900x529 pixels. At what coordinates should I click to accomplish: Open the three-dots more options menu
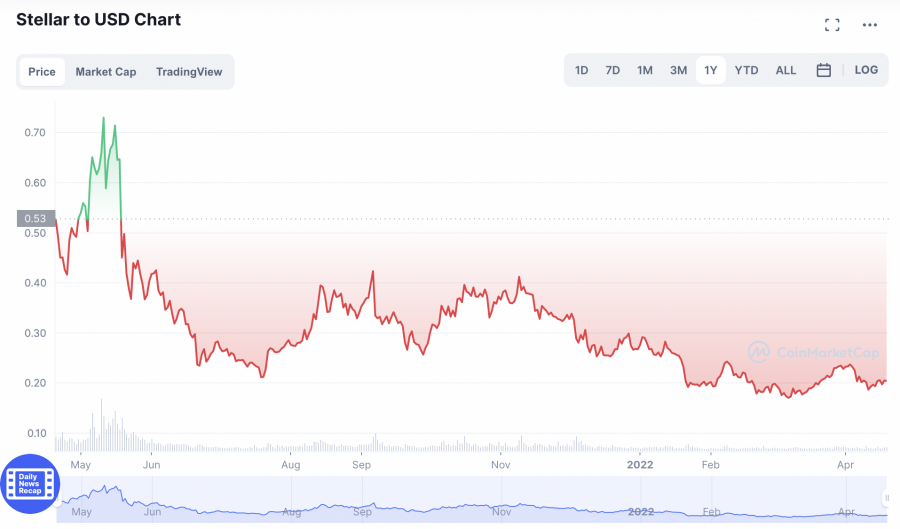[x=870, y=25]
